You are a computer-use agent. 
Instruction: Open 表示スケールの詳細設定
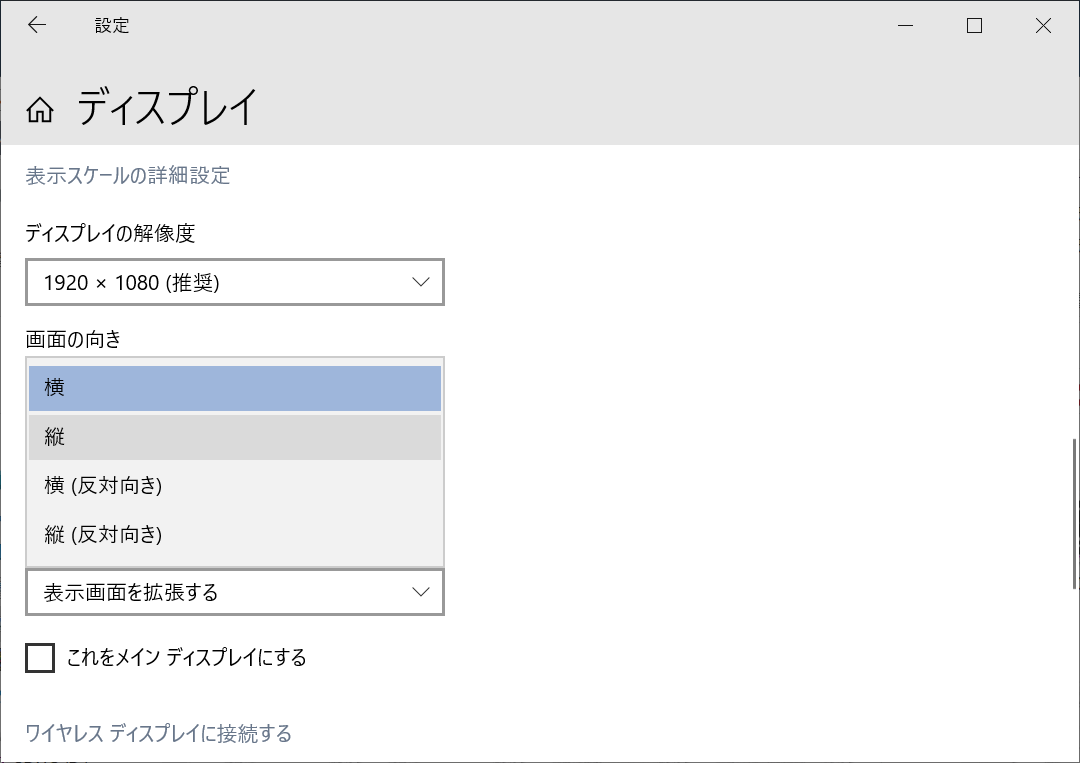[127, 175]
